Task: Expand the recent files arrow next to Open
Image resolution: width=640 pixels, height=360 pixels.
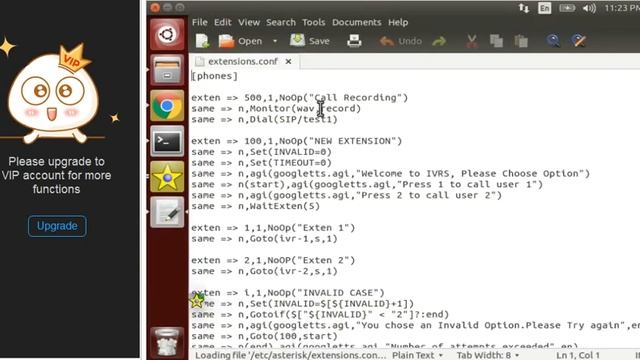Action: [275, 41]
